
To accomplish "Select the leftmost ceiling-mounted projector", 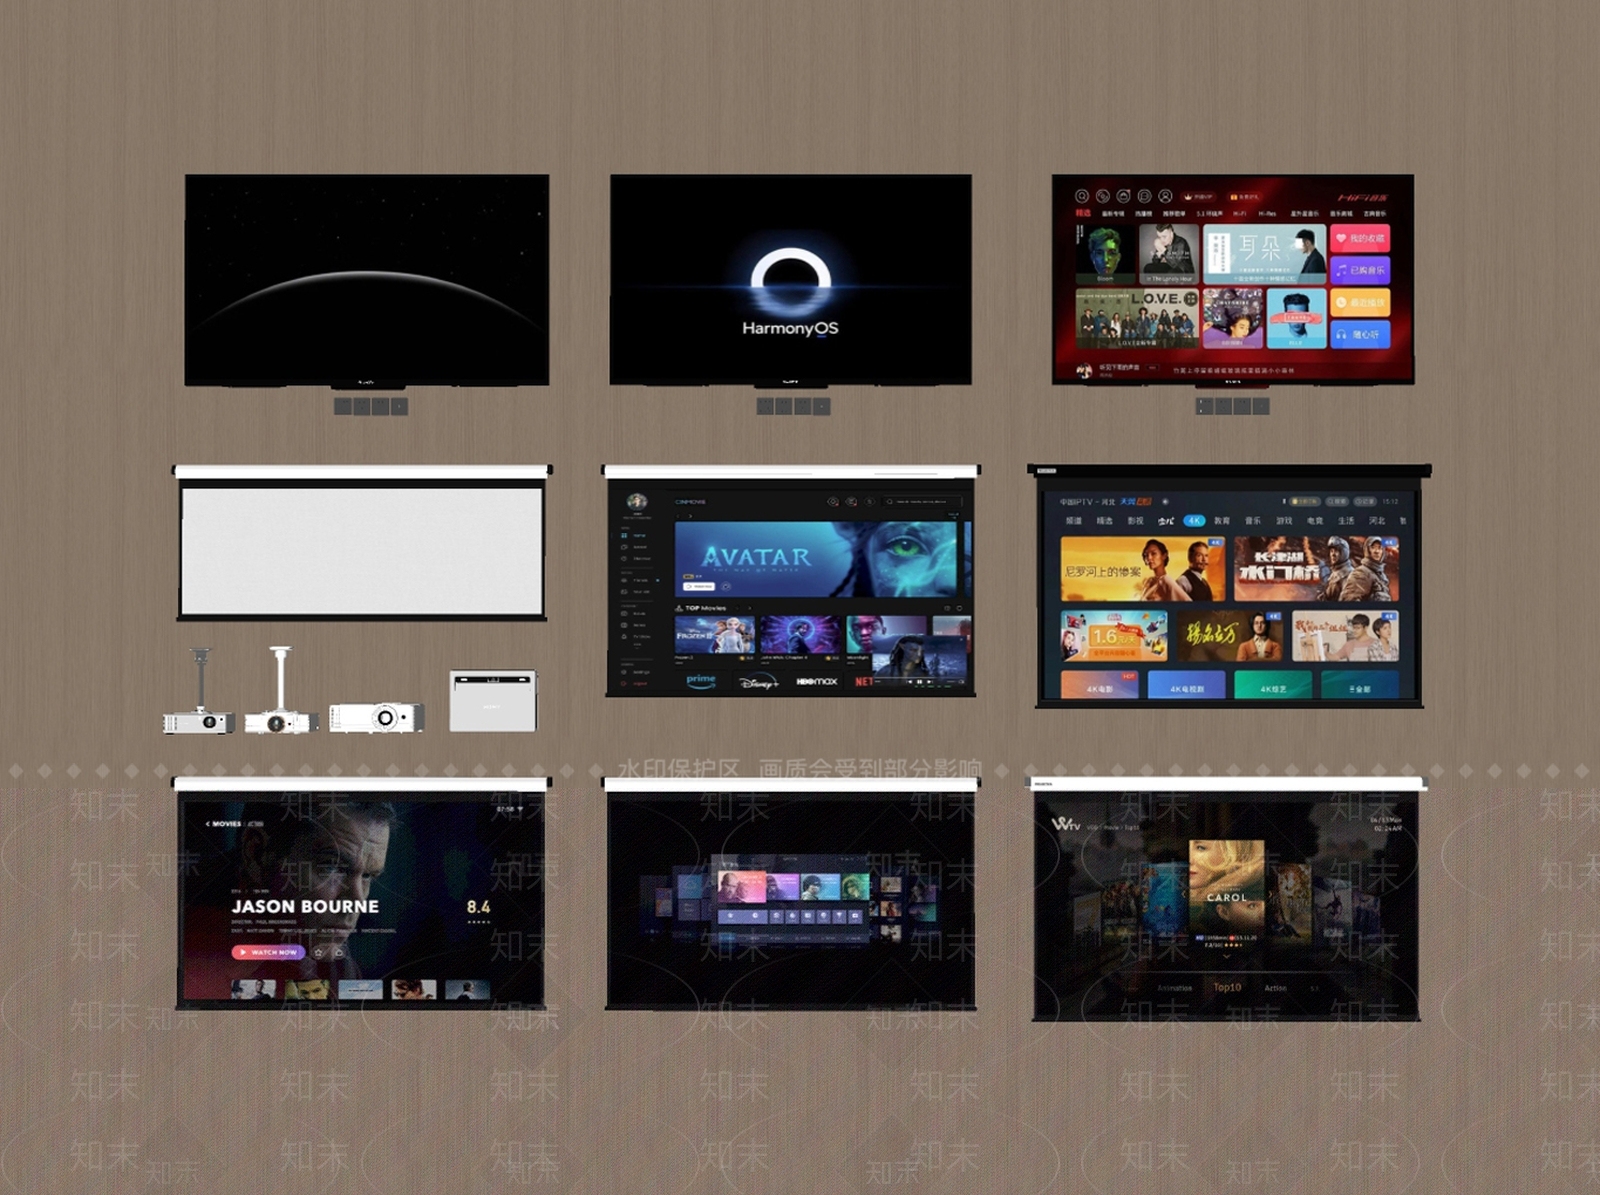I will tap(199, 691).
